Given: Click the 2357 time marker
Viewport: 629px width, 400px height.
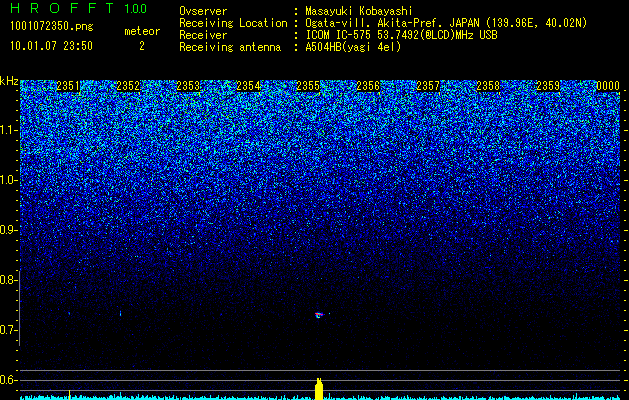Looking at the screenshot, I should point(428,86).
